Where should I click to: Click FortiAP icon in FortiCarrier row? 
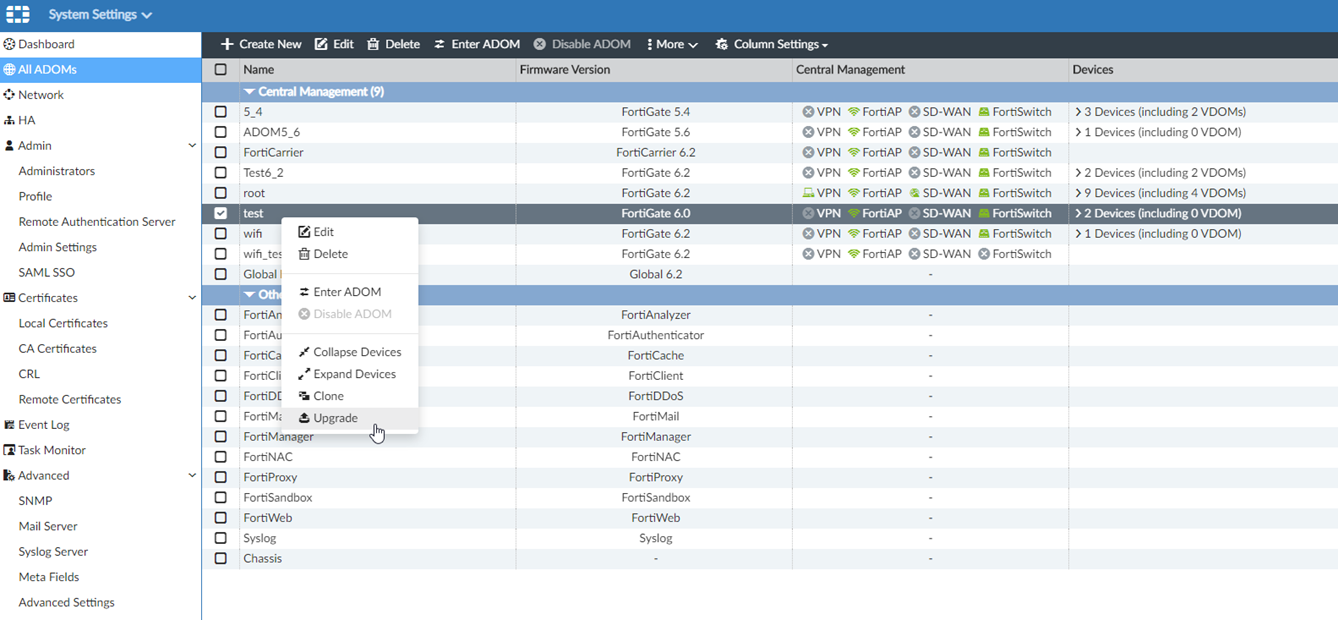[x=853, y=152]
